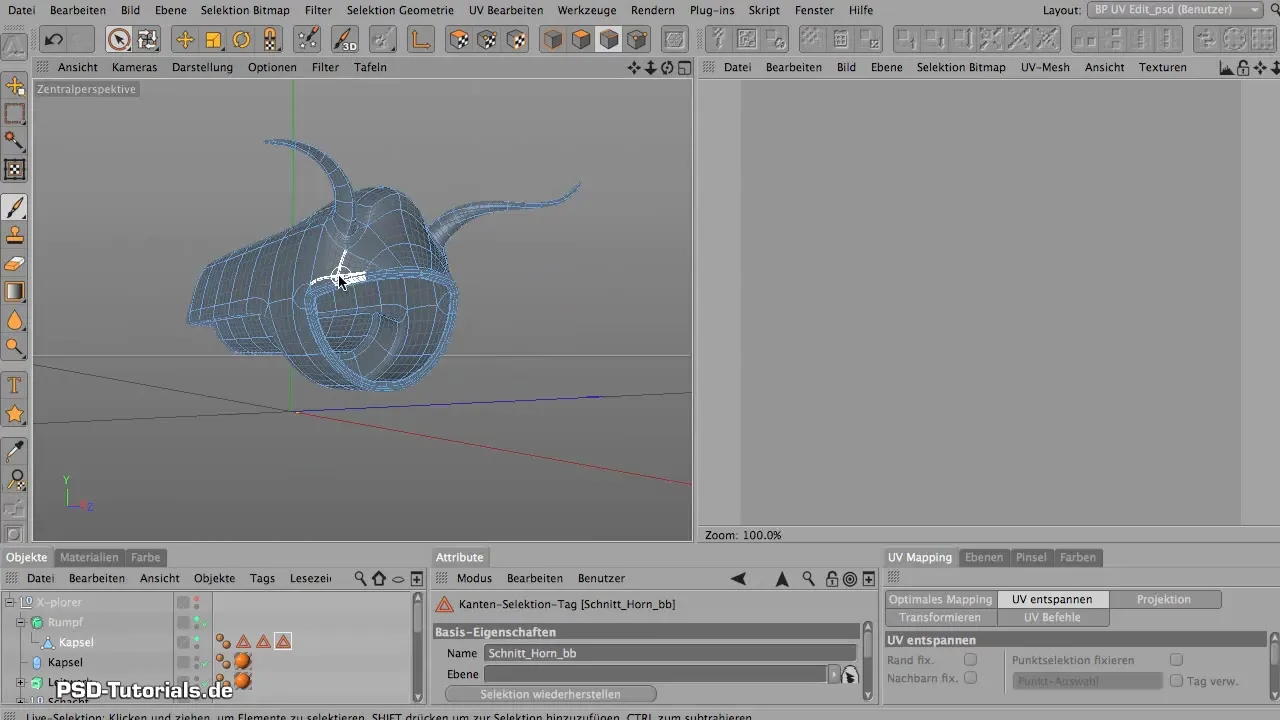Select the Eraser tool
The height and width of the screenshot is (720, 1280).
15,264
